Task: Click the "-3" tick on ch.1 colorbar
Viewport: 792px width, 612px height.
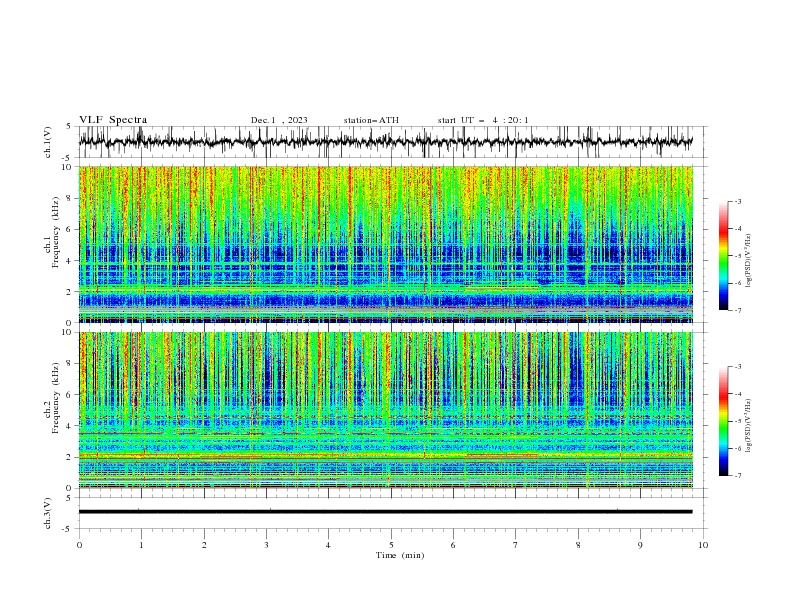Action: [x=738, y=201]
